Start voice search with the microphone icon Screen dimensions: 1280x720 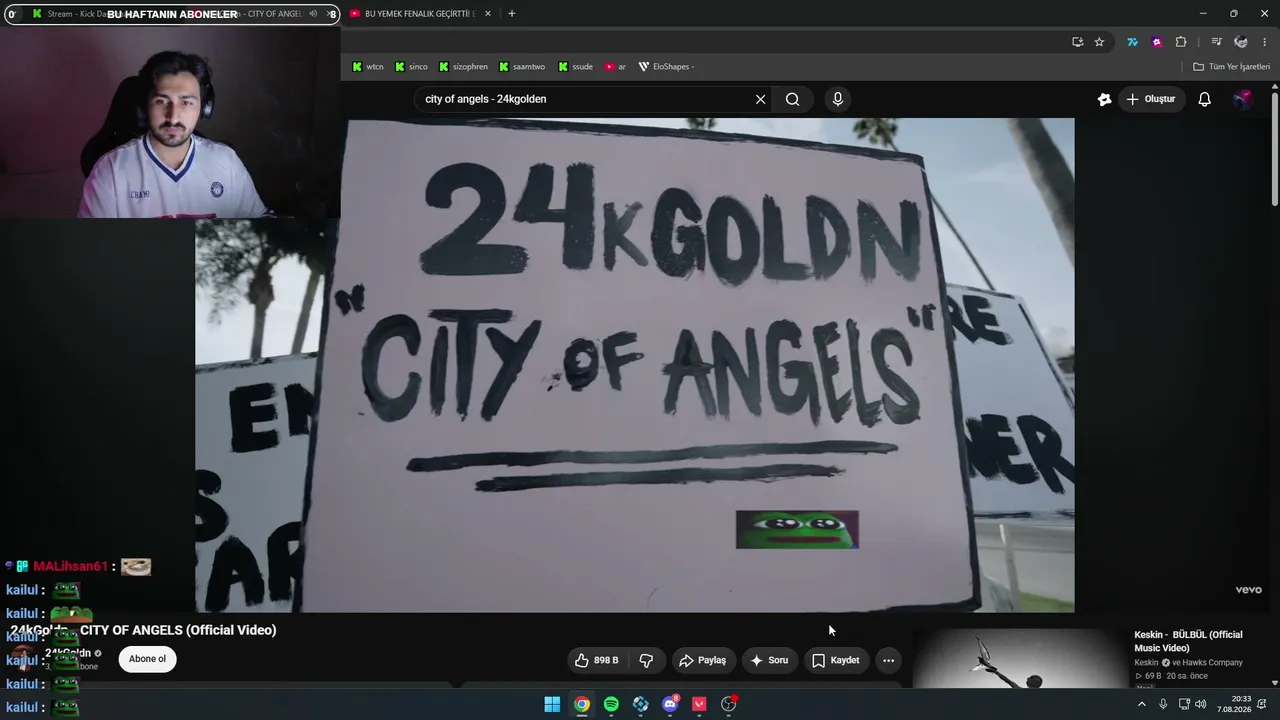(838, 99)
